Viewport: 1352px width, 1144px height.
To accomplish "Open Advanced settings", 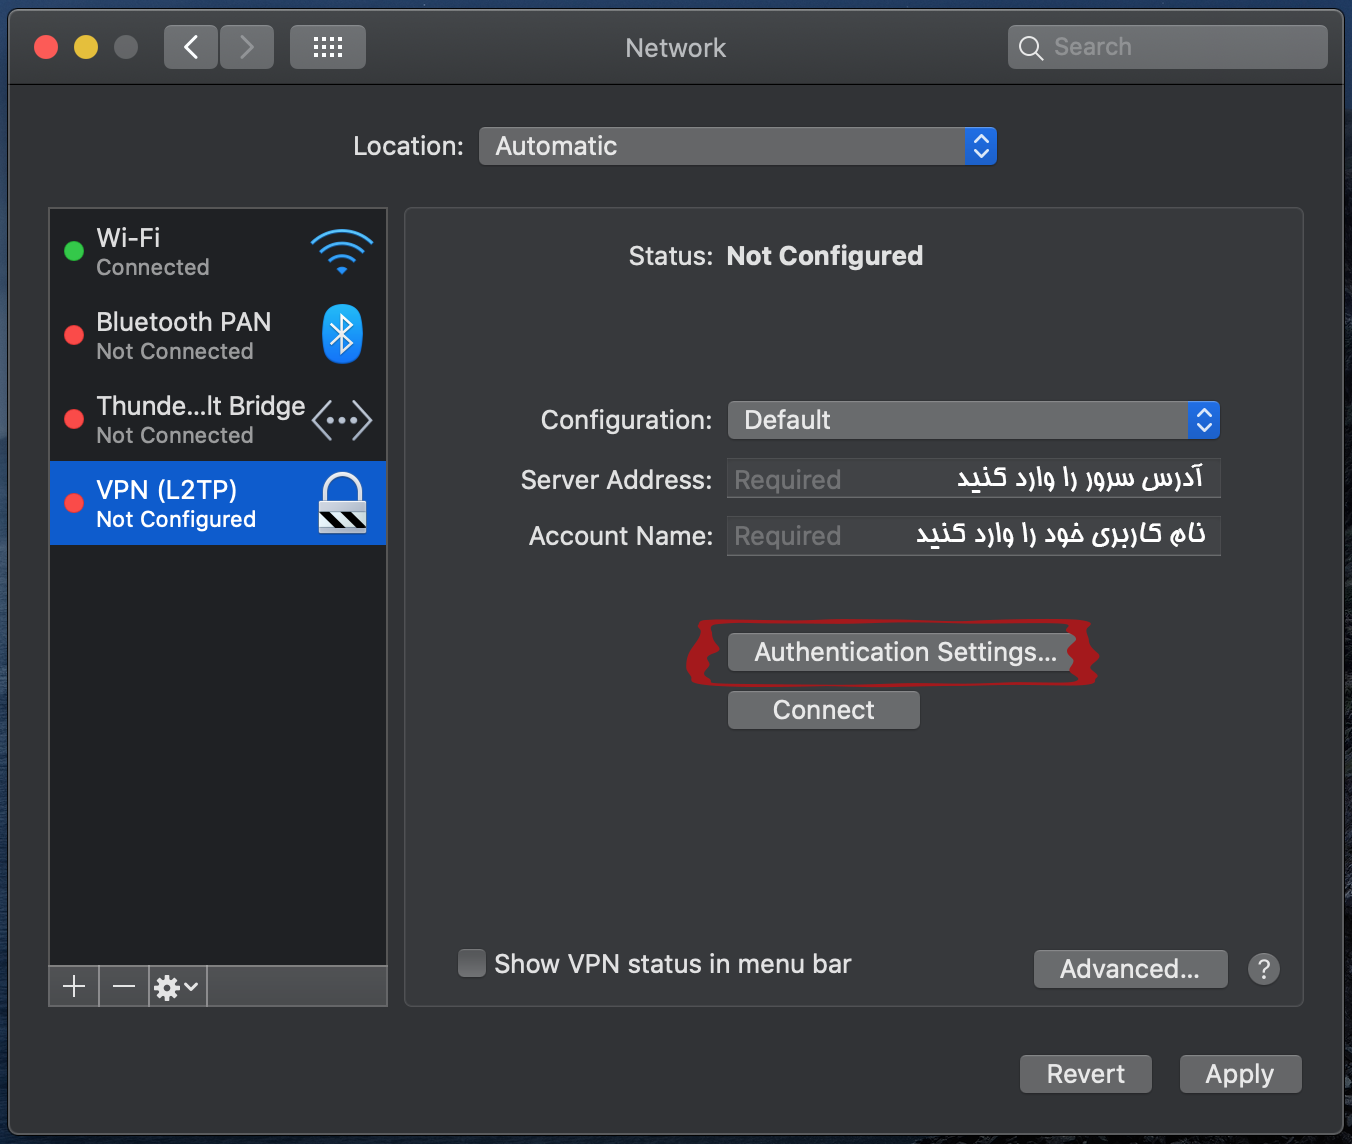I will pyautogui.click(x=1130, y=969).
